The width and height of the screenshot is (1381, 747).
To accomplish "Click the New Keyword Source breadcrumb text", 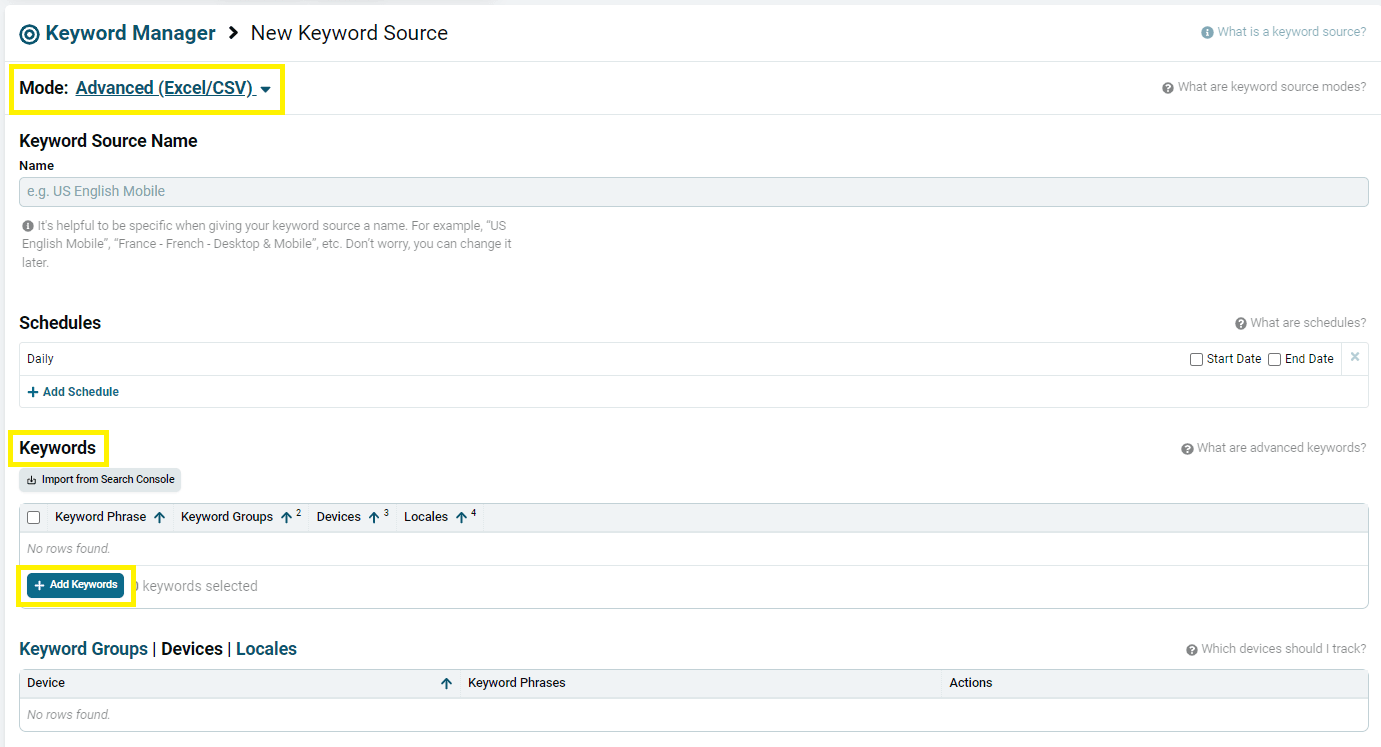I will point(349,33).
